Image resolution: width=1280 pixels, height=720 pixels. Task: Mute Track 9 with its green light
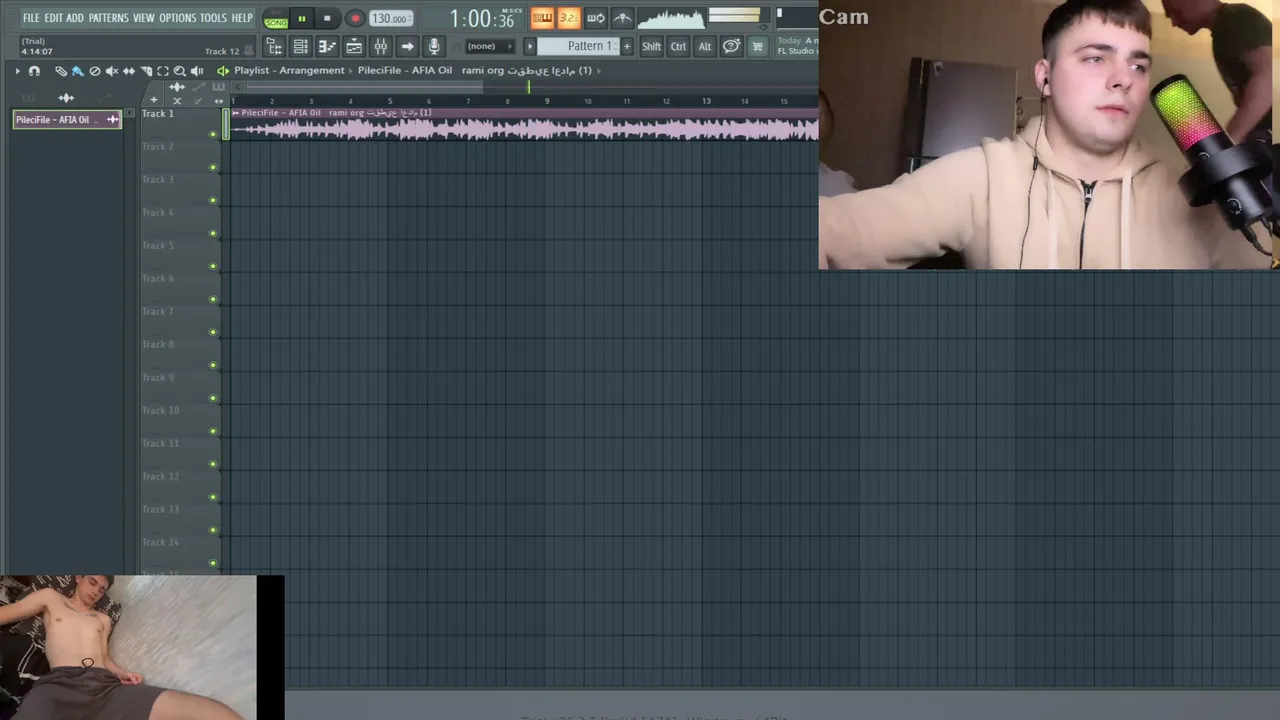click(x=212, y=398)
